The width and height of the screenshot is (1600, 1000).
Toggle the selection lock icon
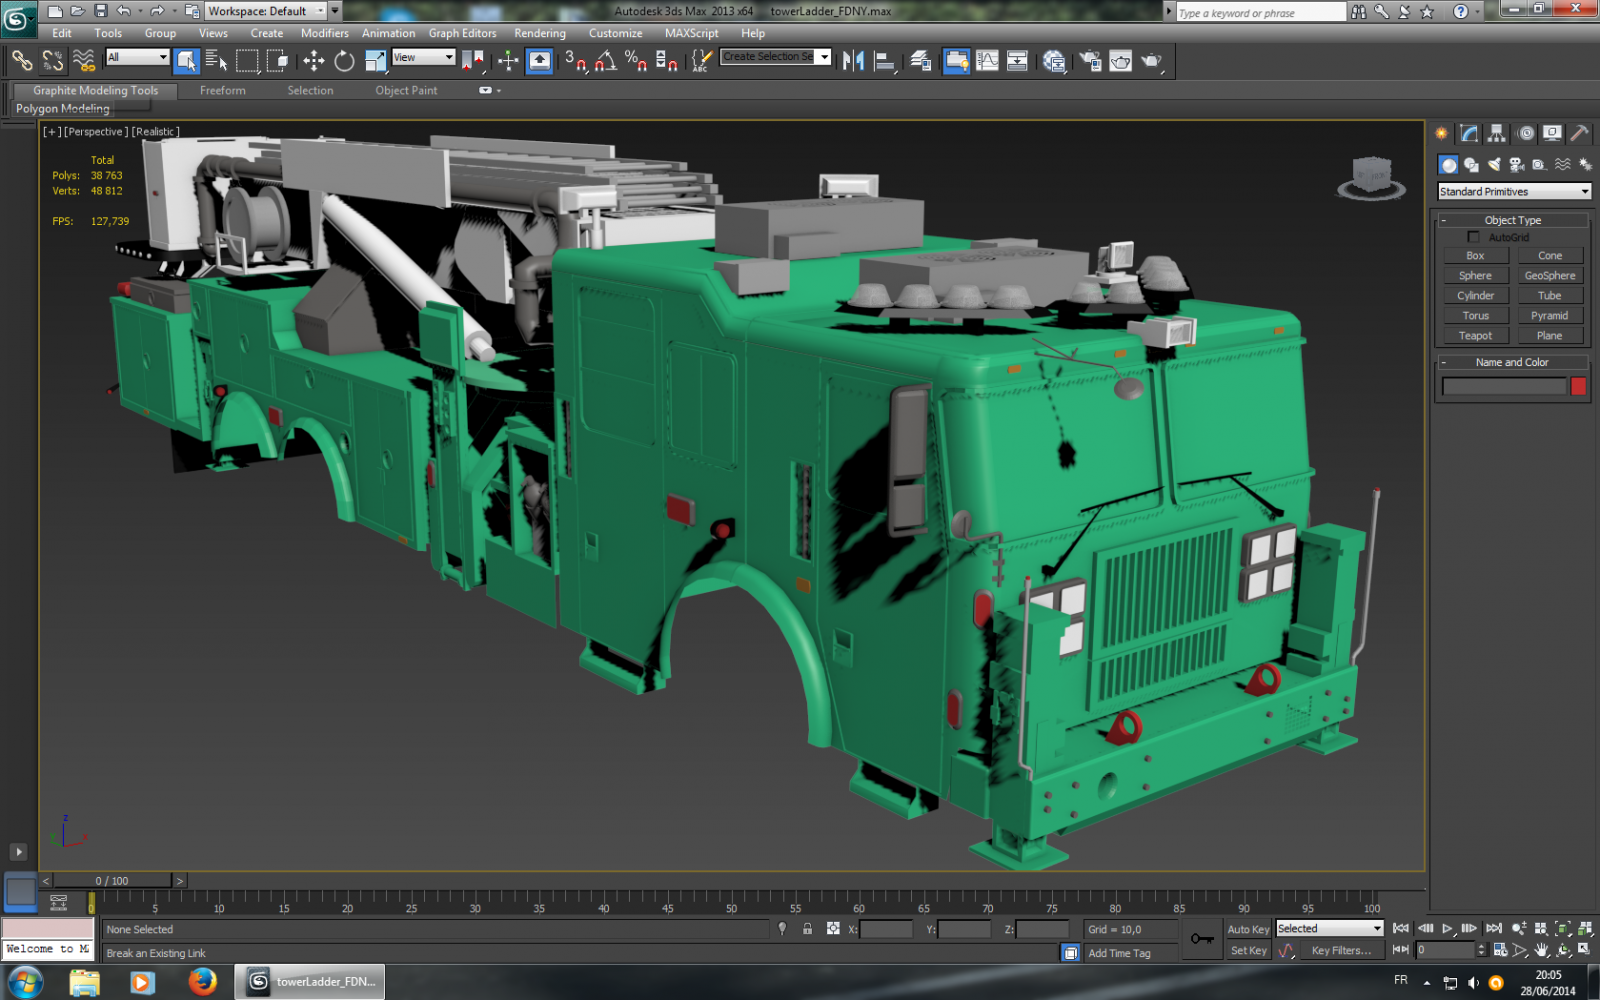[807, 929]
